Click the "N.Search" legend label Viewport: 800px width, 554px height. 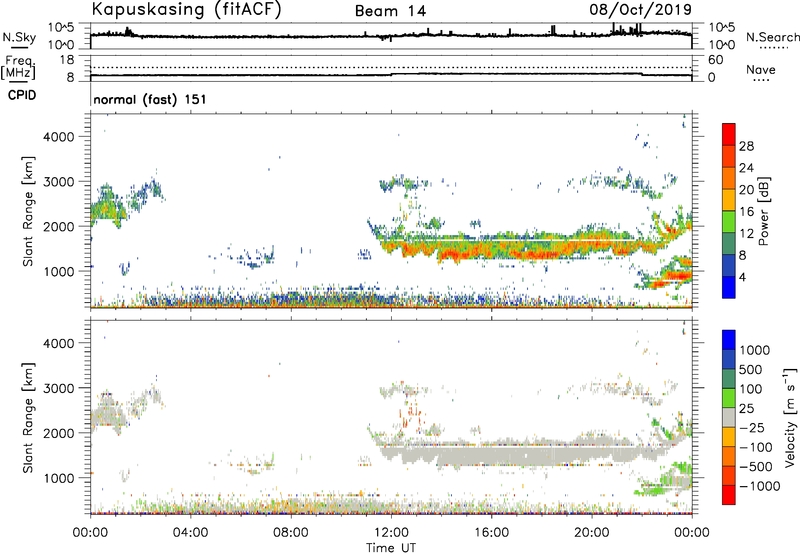[772, 37]
